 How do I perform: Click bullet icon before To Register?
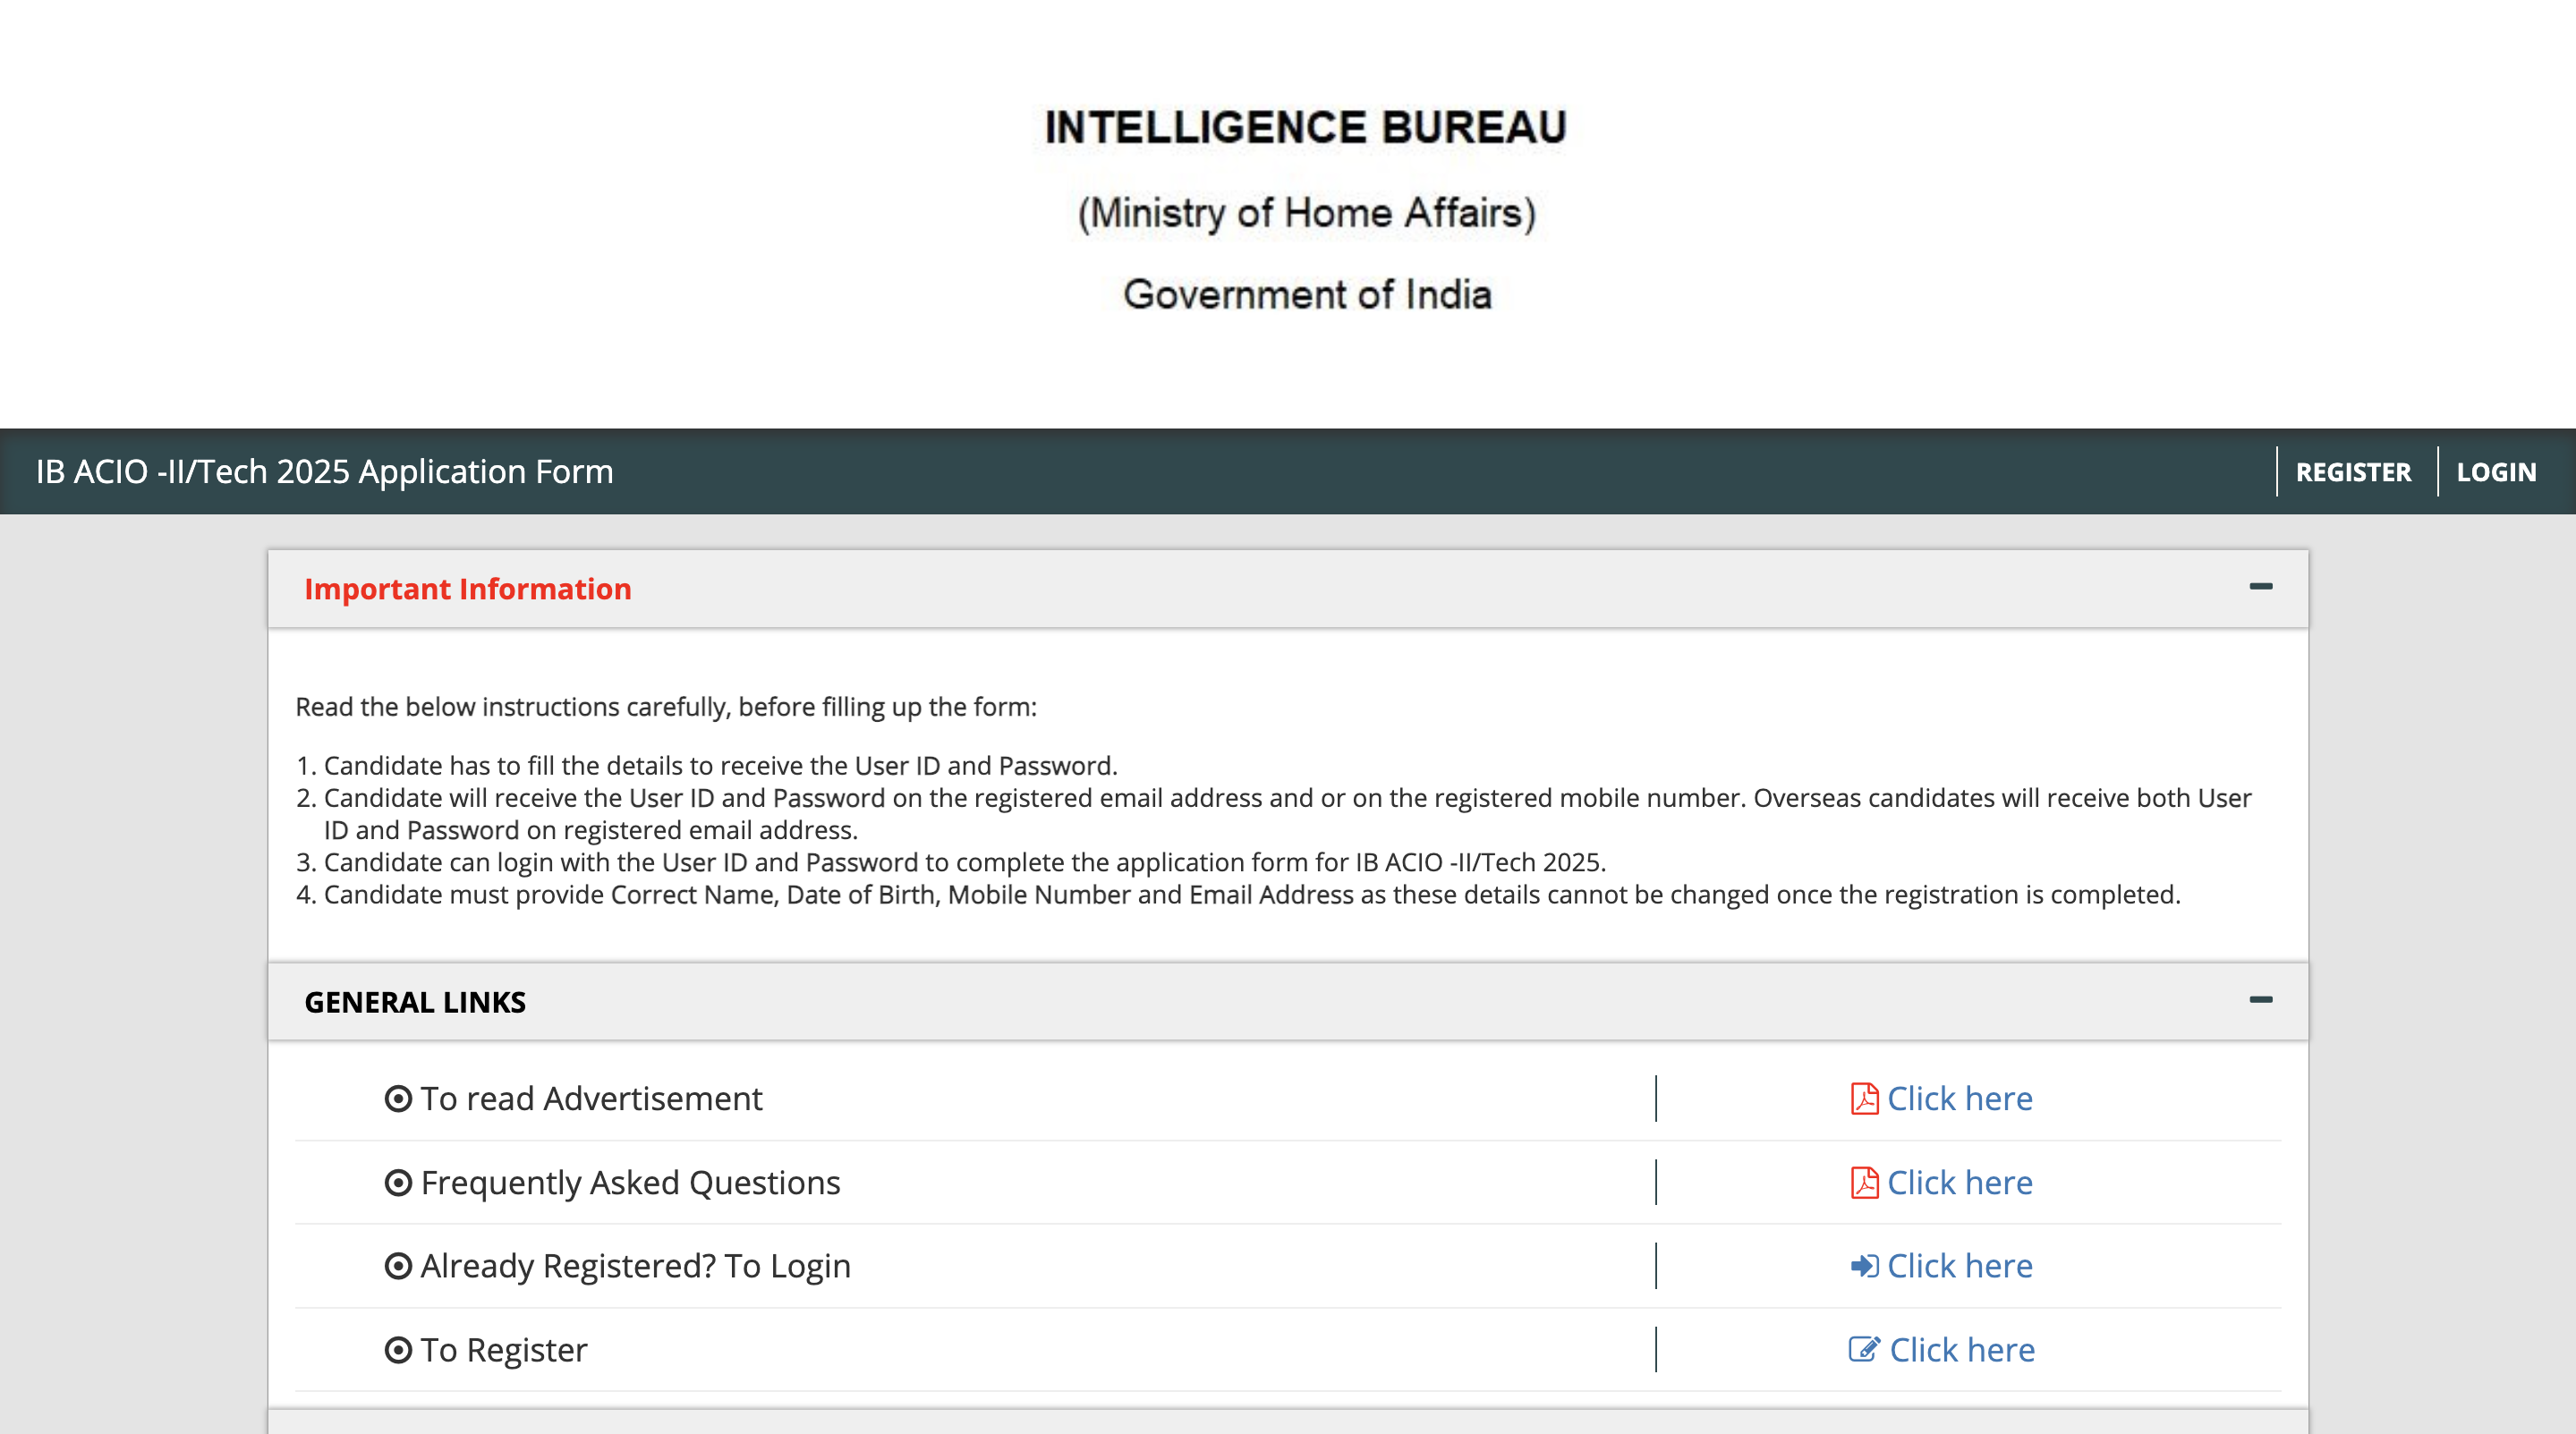click(398, 1349)
